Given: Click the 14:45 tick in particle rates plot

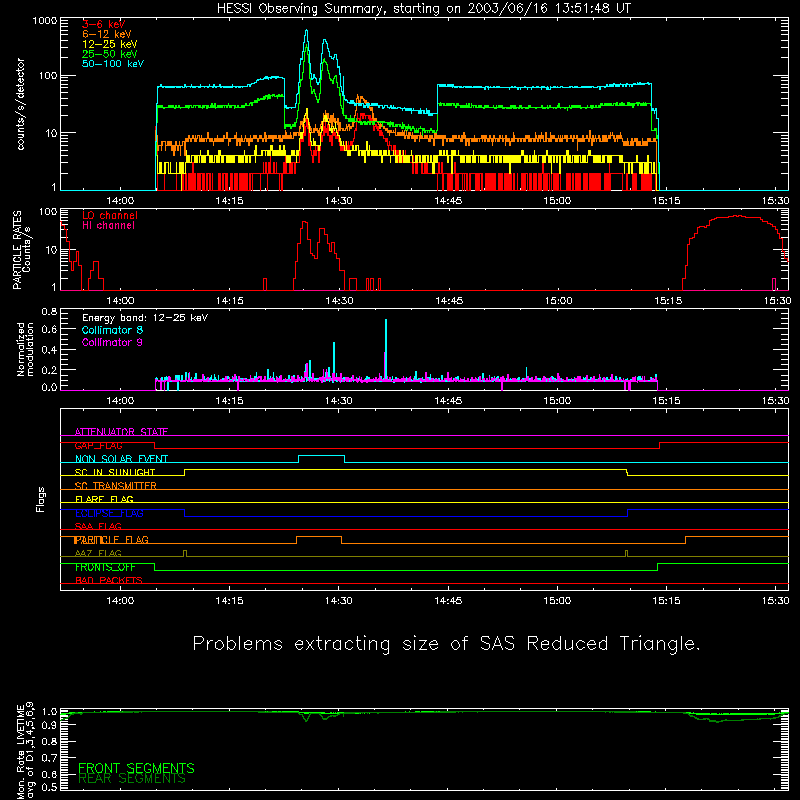Looking at the screenshot, I should pos(448,301).
